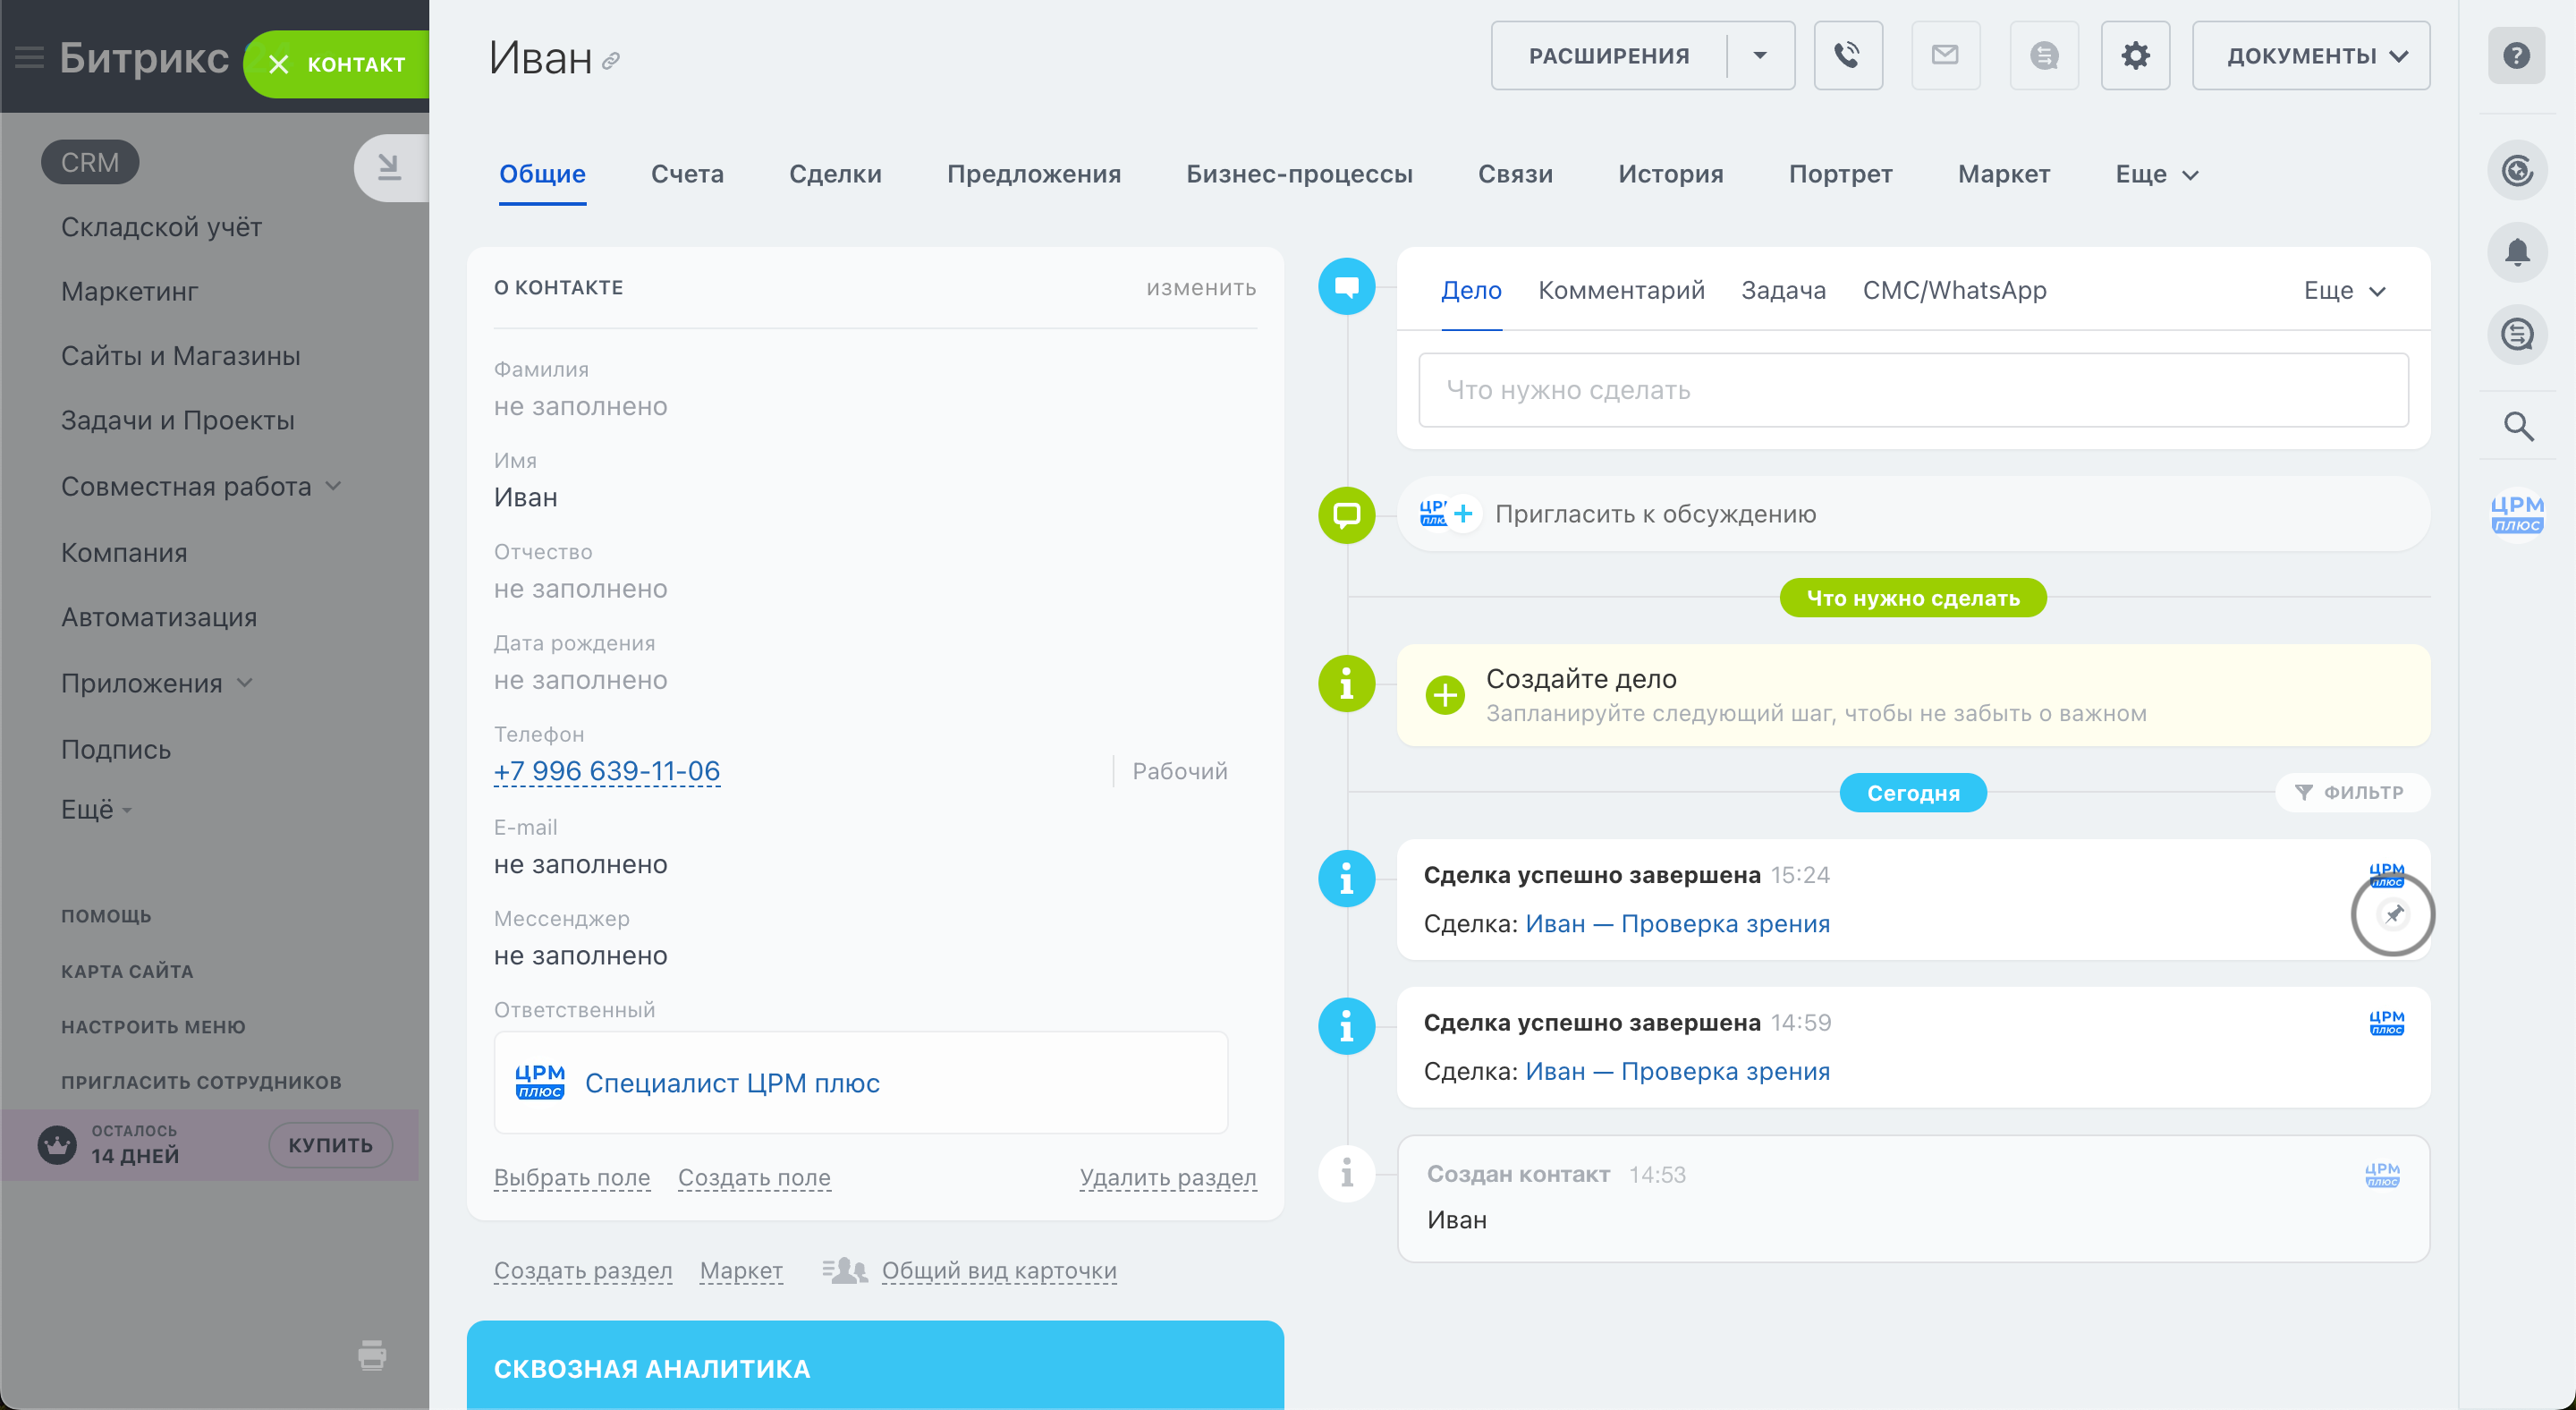Expand the Документы dropdown
The width and height of the screenshot is (2576, 1410).
point(2311,56)
